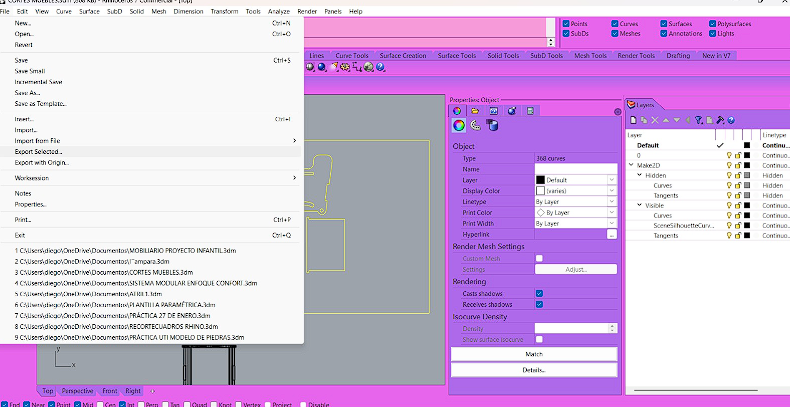Choose Print from File menu
790x407 pixels.
coord(151,220)
